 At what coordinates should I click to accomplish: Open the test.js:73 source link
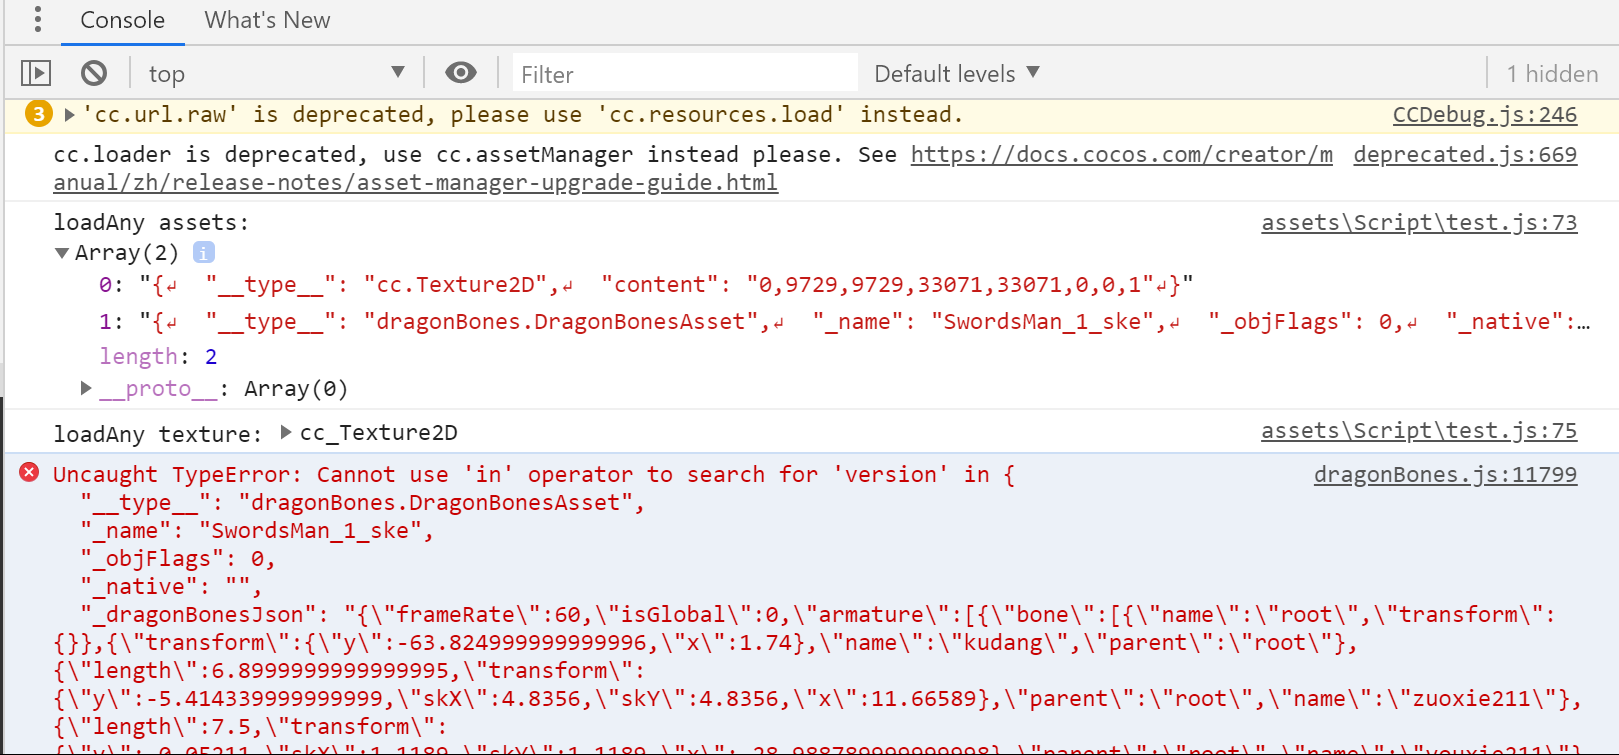pos(1418,223)
